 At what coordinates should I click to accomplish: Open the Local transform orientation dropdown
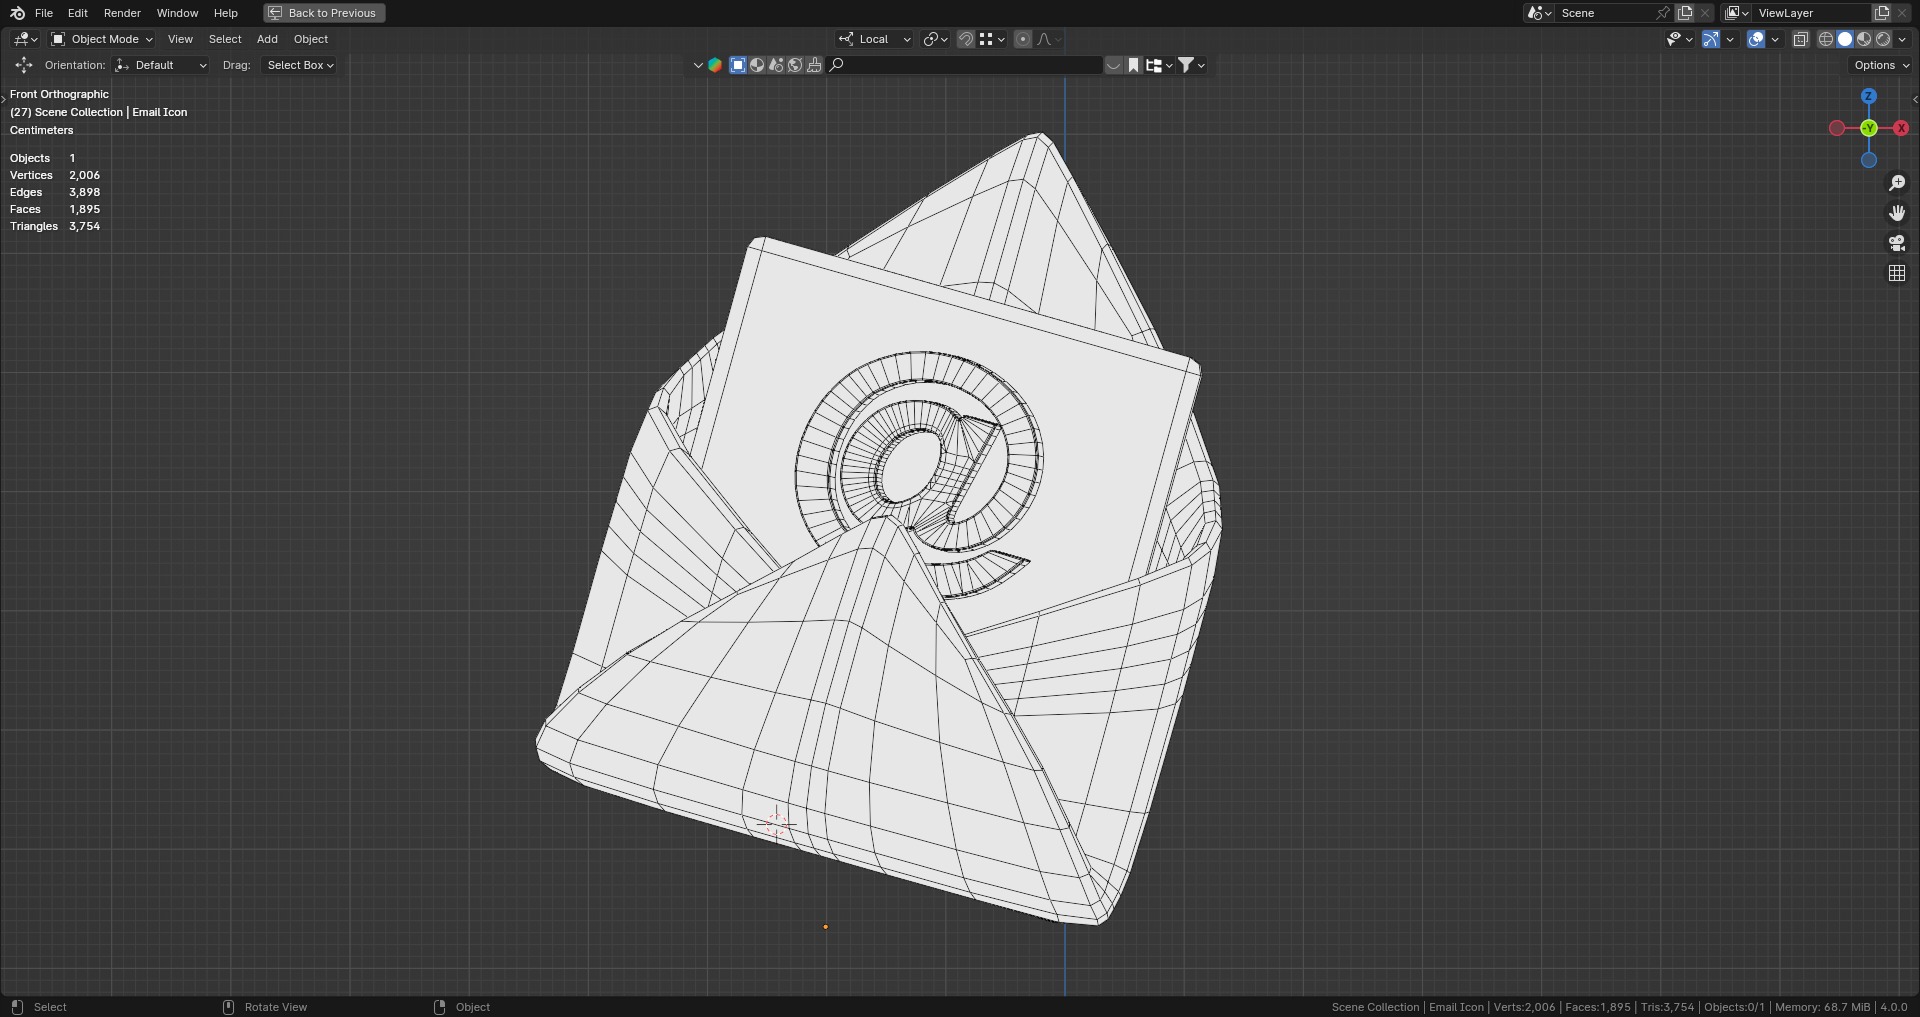click(x=875, y=39)
